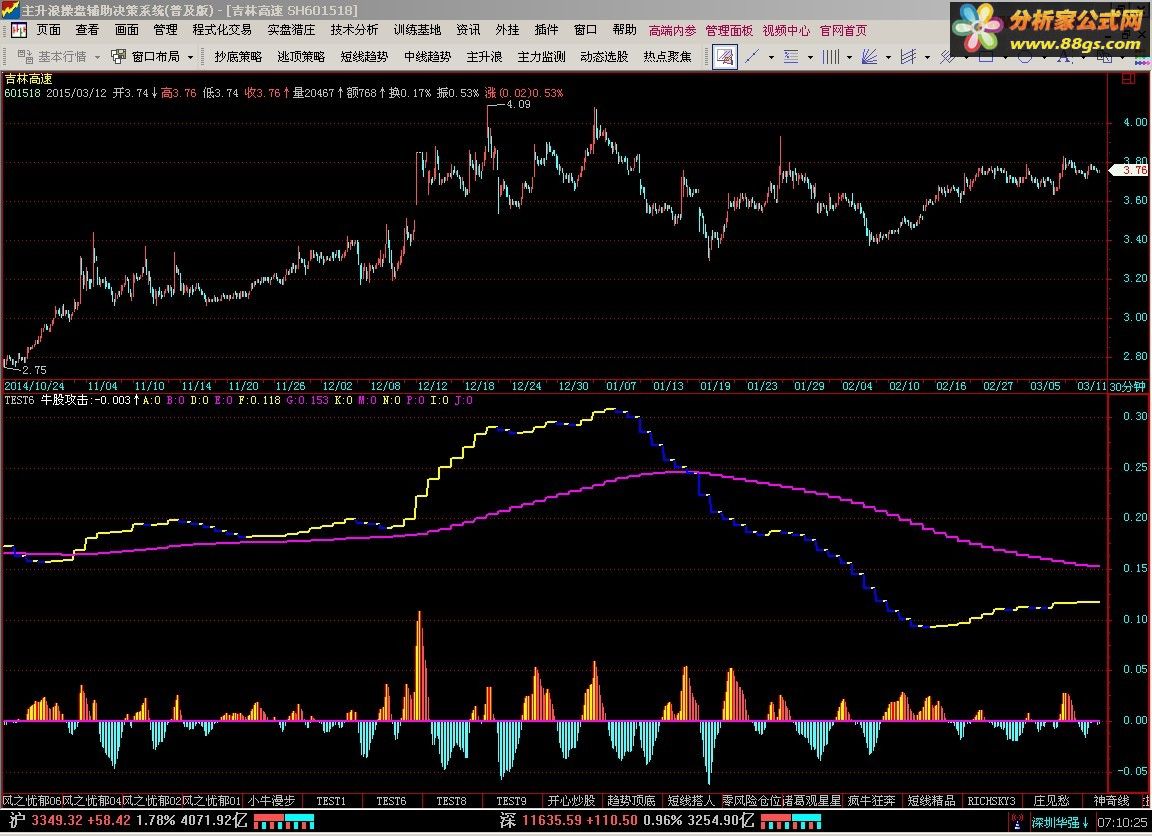Expand the slanted grid tool dropdown arrow
Viewport: 1152px width, 836px height.
[927, 57]
